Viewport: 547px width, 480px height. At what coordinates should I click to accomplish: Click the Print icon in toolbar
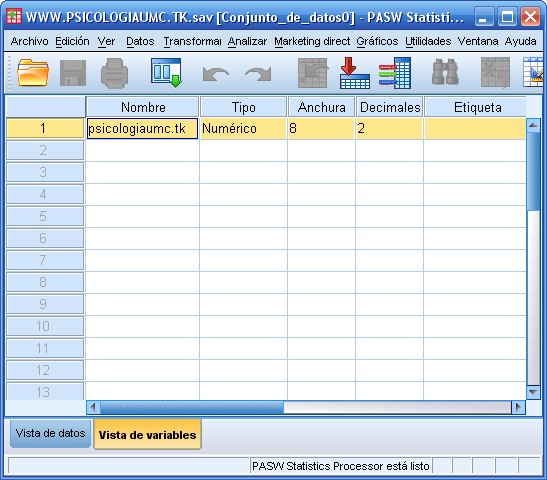click(x=114, y=73)
